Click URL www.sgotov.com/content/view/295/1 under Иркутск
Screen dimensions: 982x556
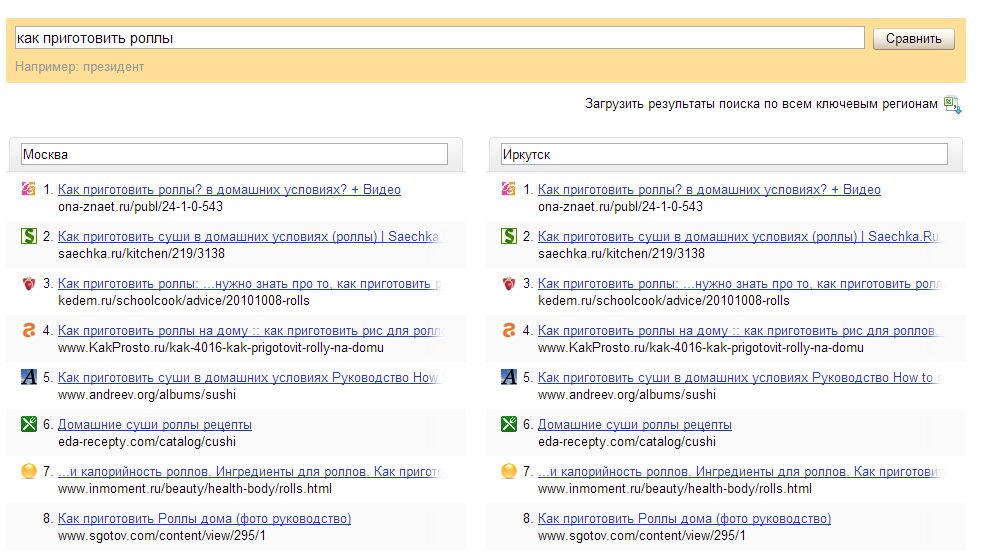(x=641, y=535)
